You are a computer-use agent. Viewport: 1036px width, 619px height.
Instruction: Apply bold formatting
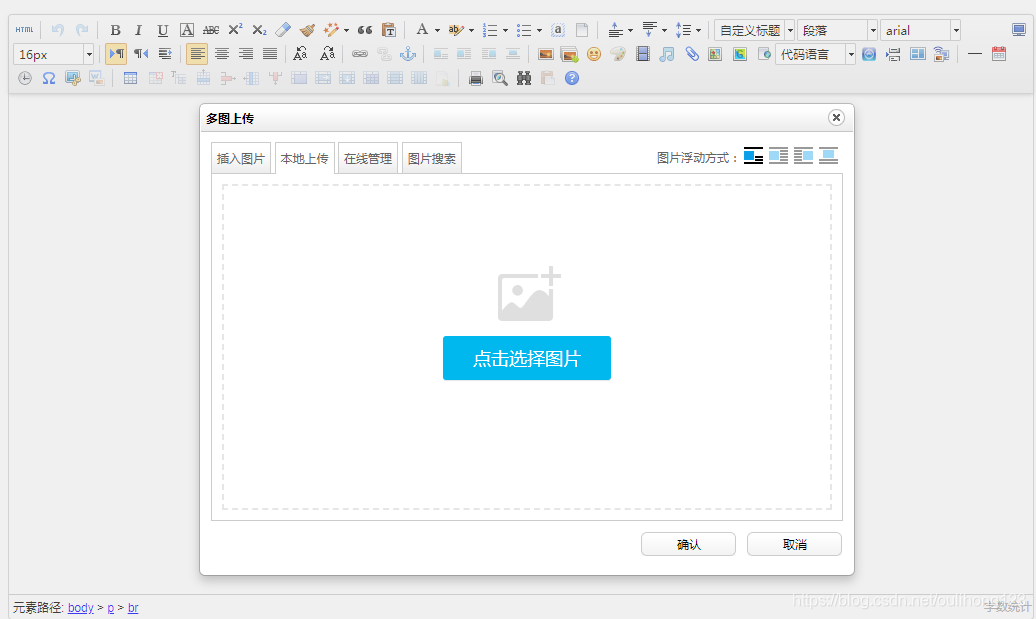pos(115,30)
